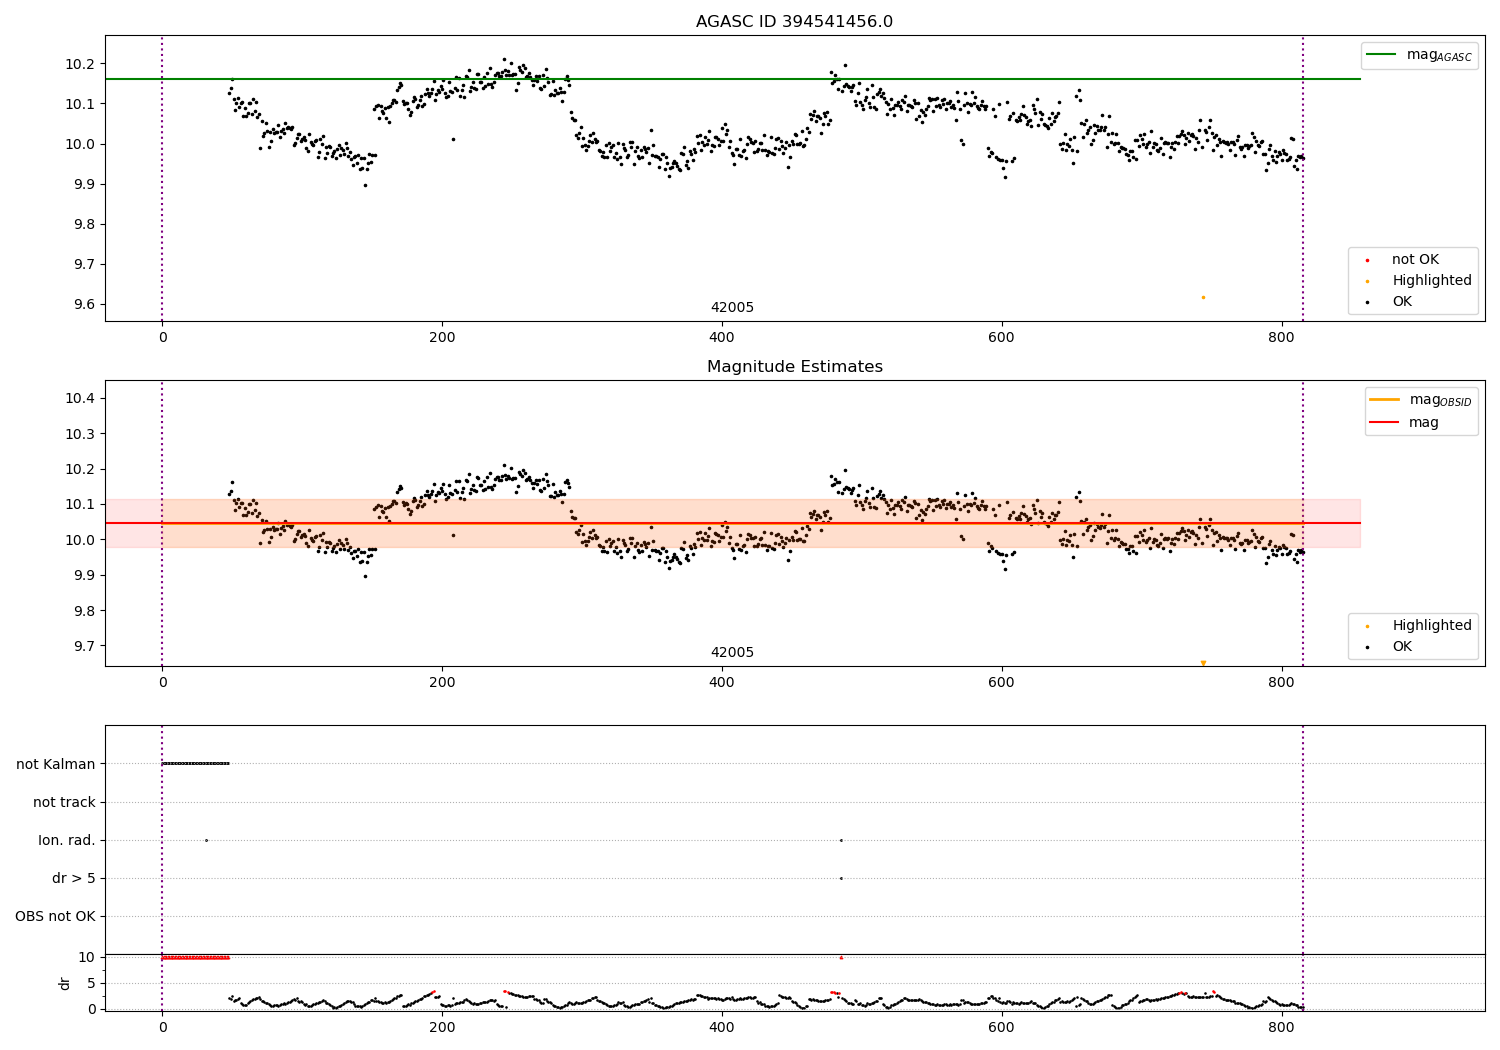Click the 'not Kalman' y-axis label

click(x=56, y=764)
